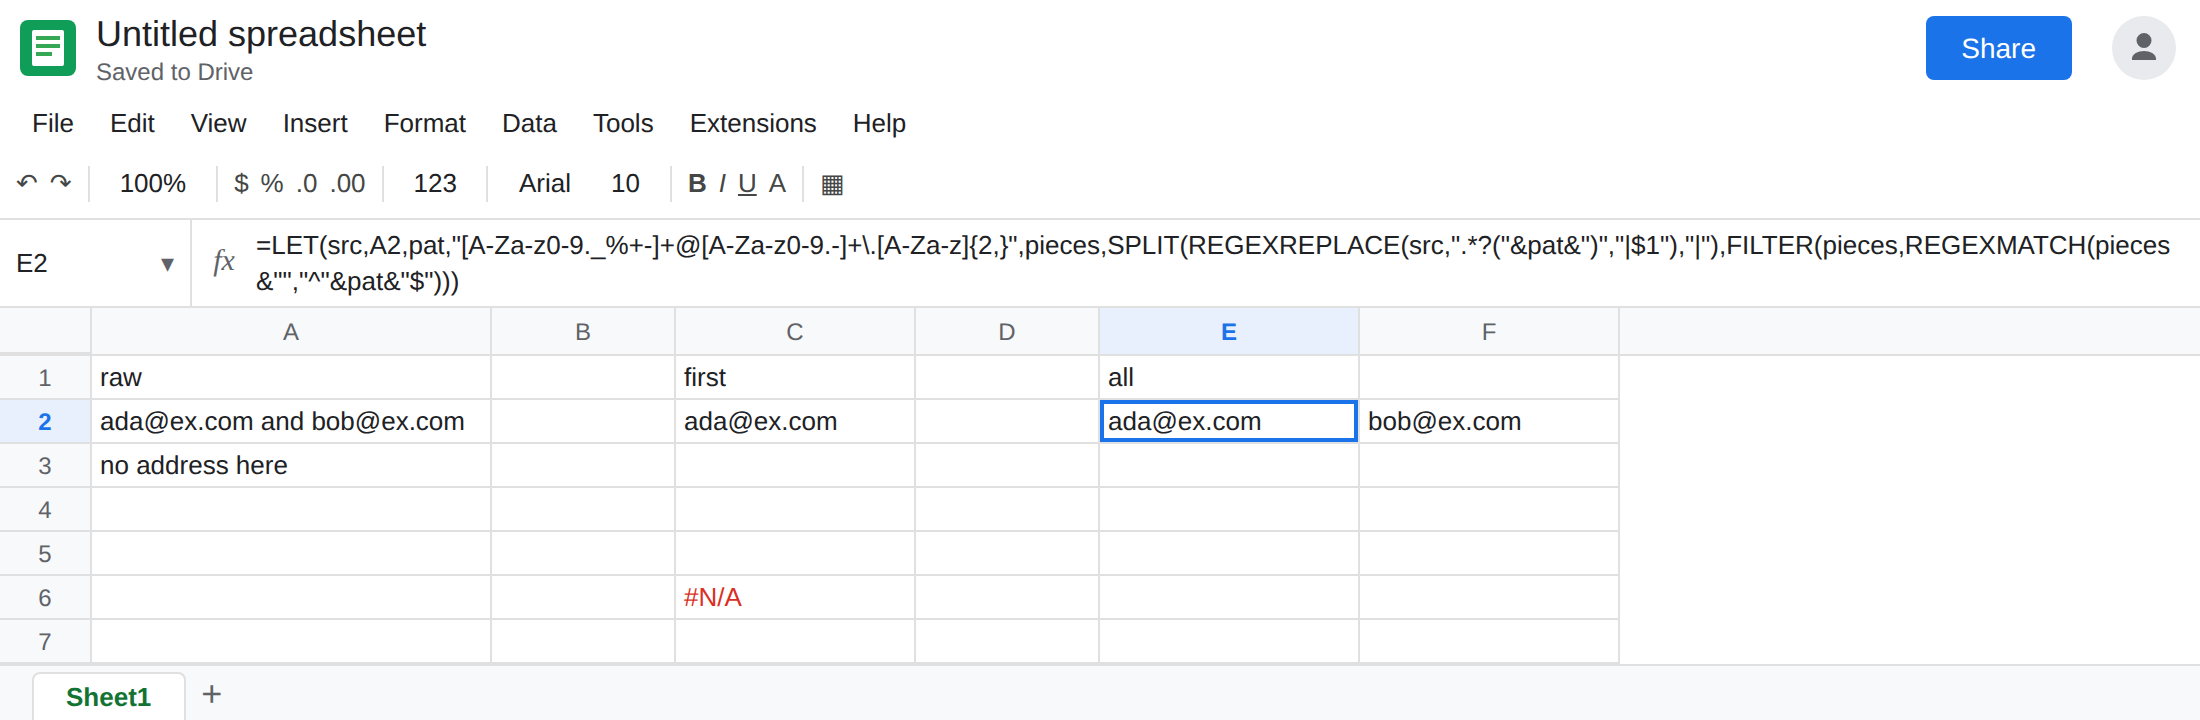
Task: Open the borders tool
Action: [832, 184]
